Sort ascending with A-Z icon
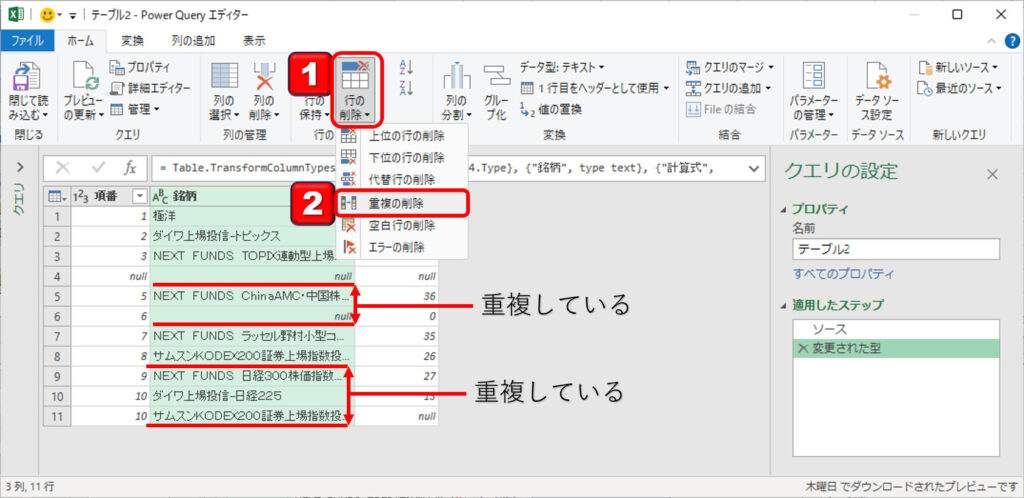This screenshot has width=1024, height=498. tap(406, 68)
